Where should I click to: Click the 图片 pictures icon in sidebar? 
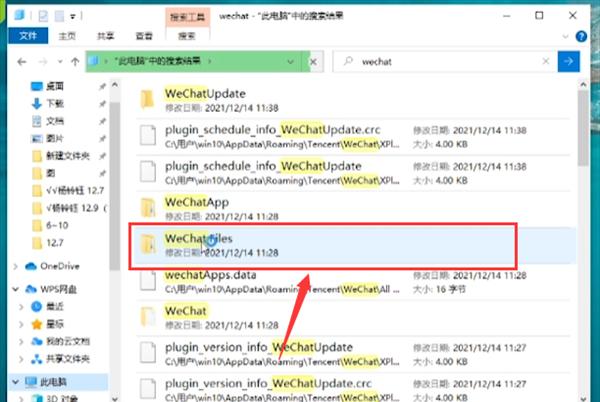pyautogui.click(x=37, y=138)
